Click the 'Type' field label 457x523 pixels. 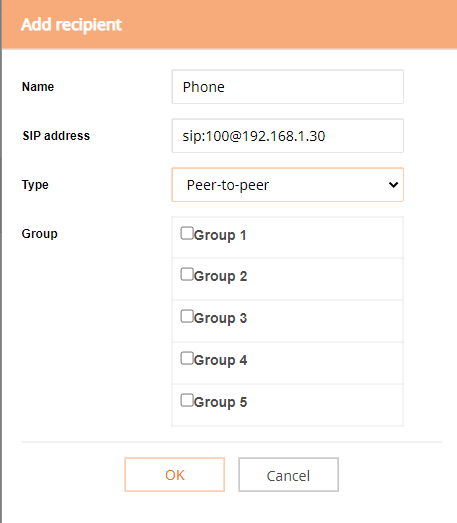[35, 185]
